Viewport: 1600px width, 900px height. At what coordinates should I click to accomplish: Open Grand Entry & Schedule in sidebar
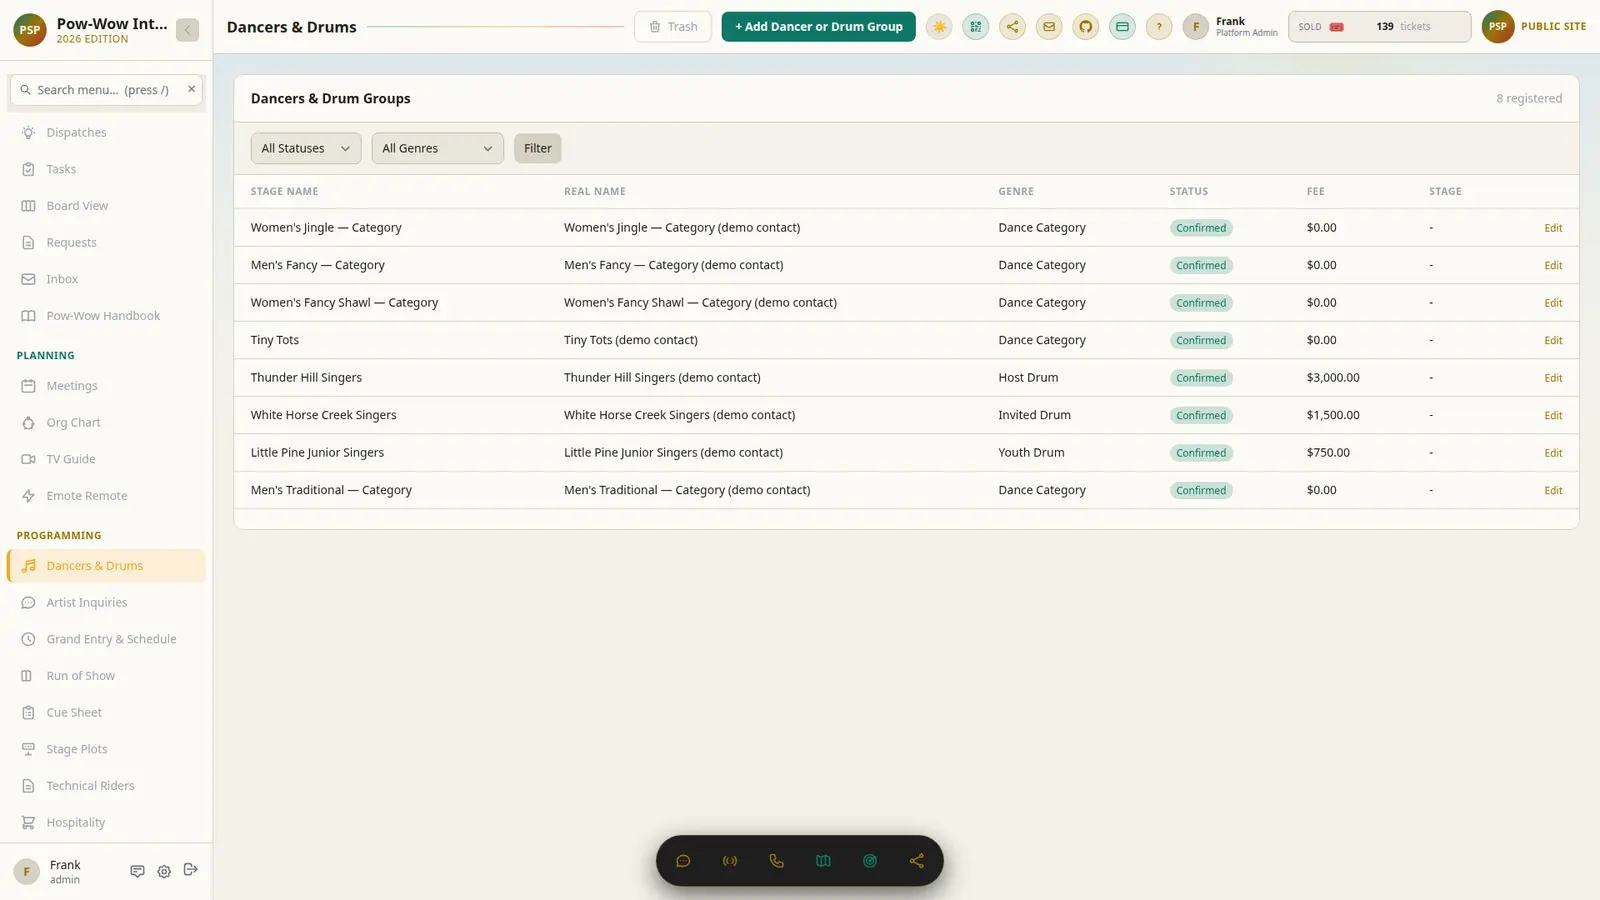[x=106, y=639]
